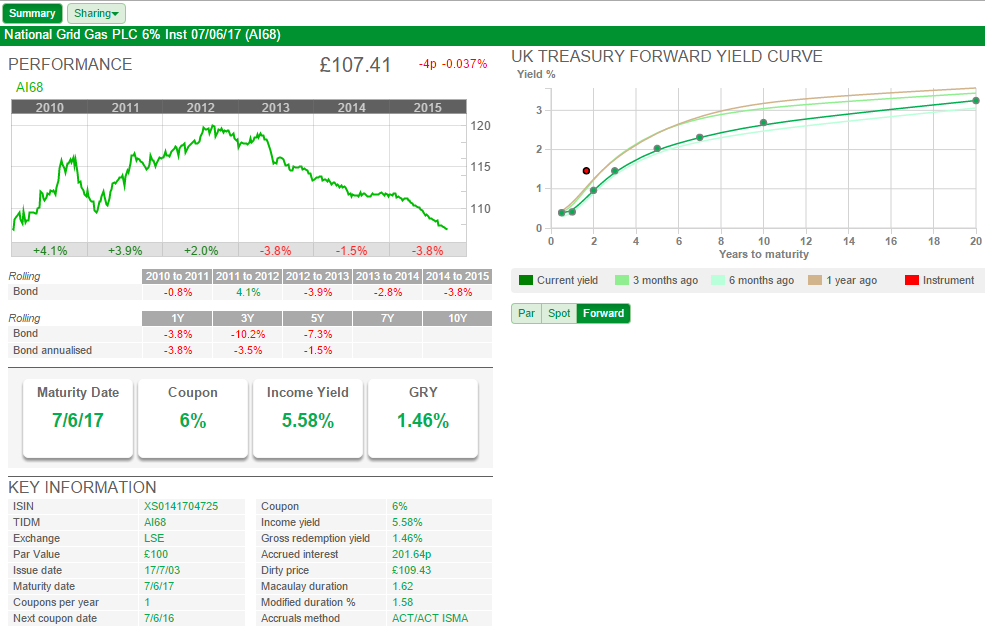Viewport: 985px width, 626px height.
Task: Select the 3-year point on current yield curve
Action: click(x=614, y=171)
